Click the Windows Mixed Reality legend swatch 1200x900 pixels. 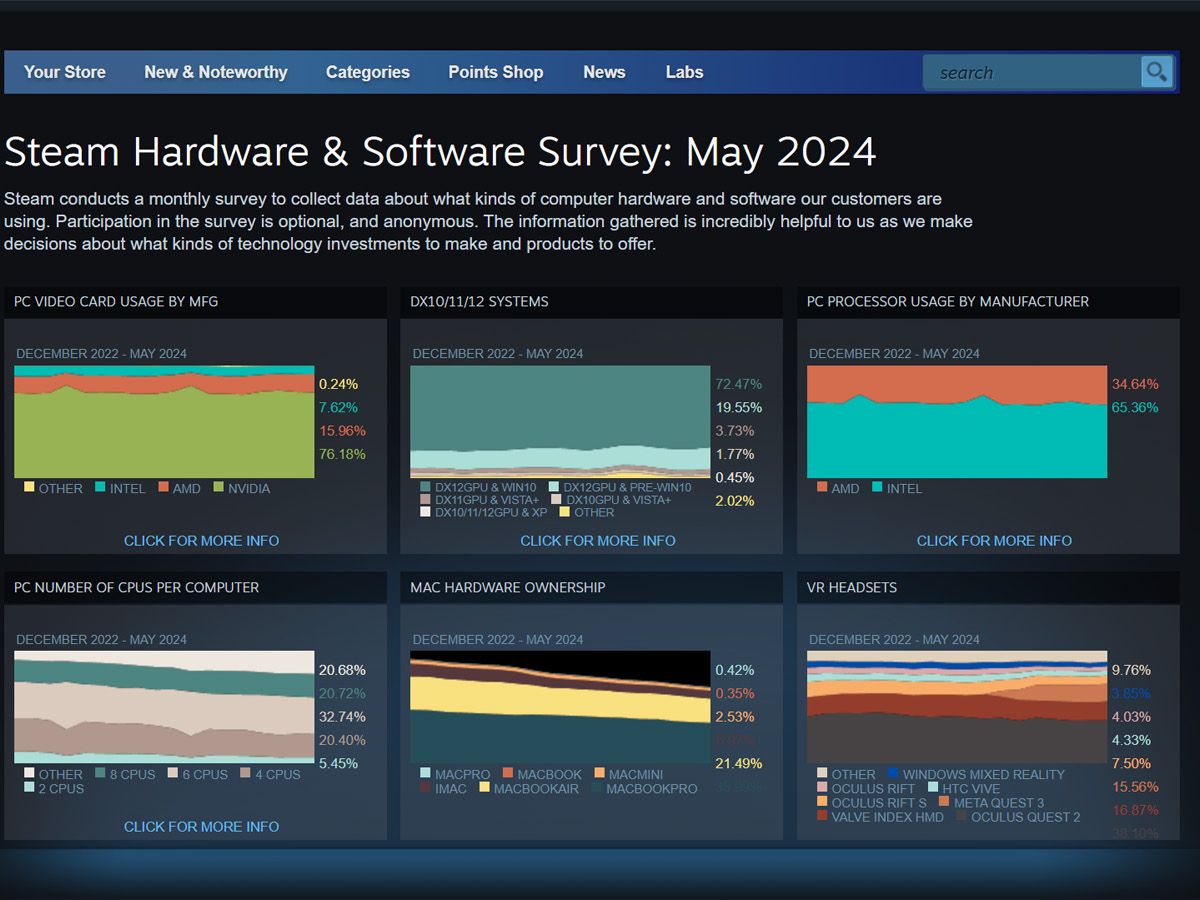(x=892, y=774)
